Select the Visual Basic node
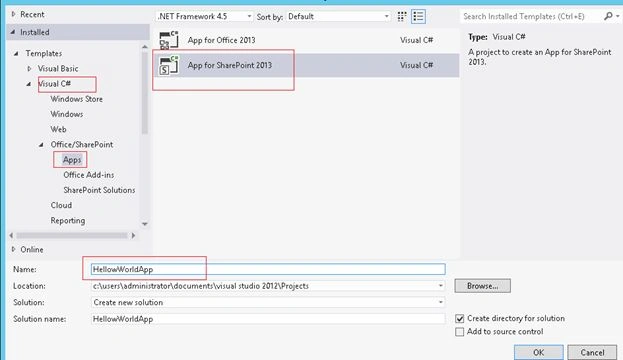Viewport: 623px width, 360px height. click(x=58, y=68)
